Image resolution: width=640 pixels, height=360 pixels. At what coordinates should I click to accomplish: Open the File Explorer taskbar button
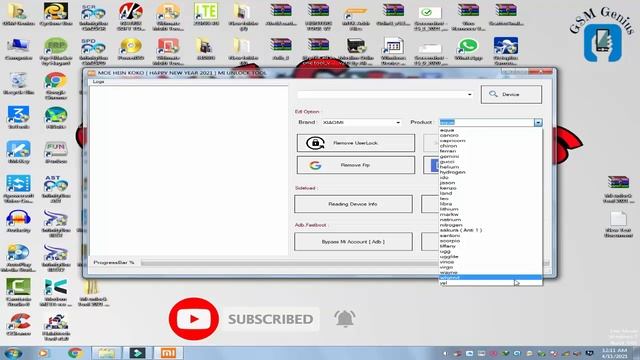[106, 353]
